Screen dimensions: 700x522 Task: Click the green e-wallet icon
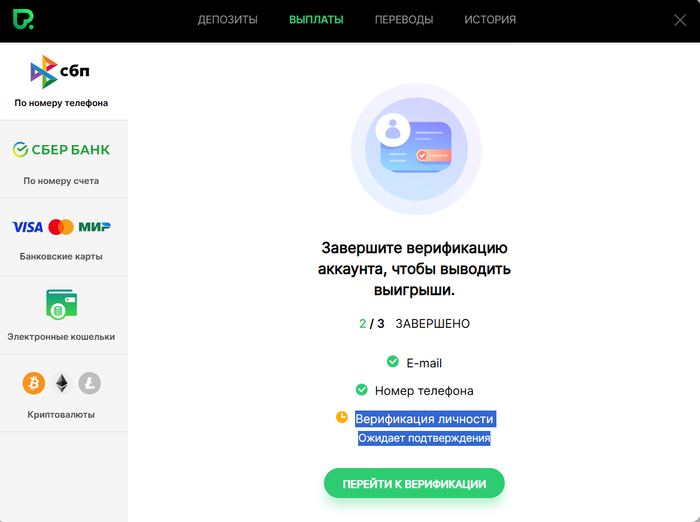point(62,304)
